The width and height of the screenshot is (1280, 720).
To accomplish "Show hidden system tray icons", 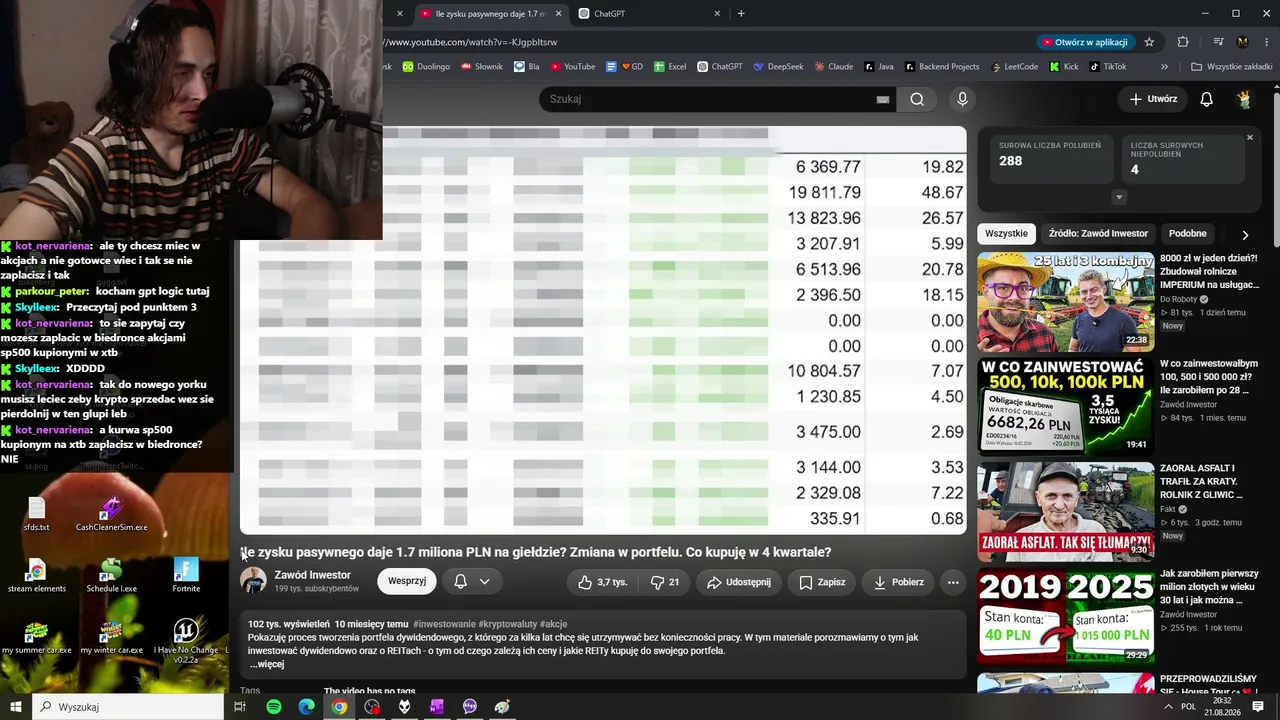I will coord(1168,707).
